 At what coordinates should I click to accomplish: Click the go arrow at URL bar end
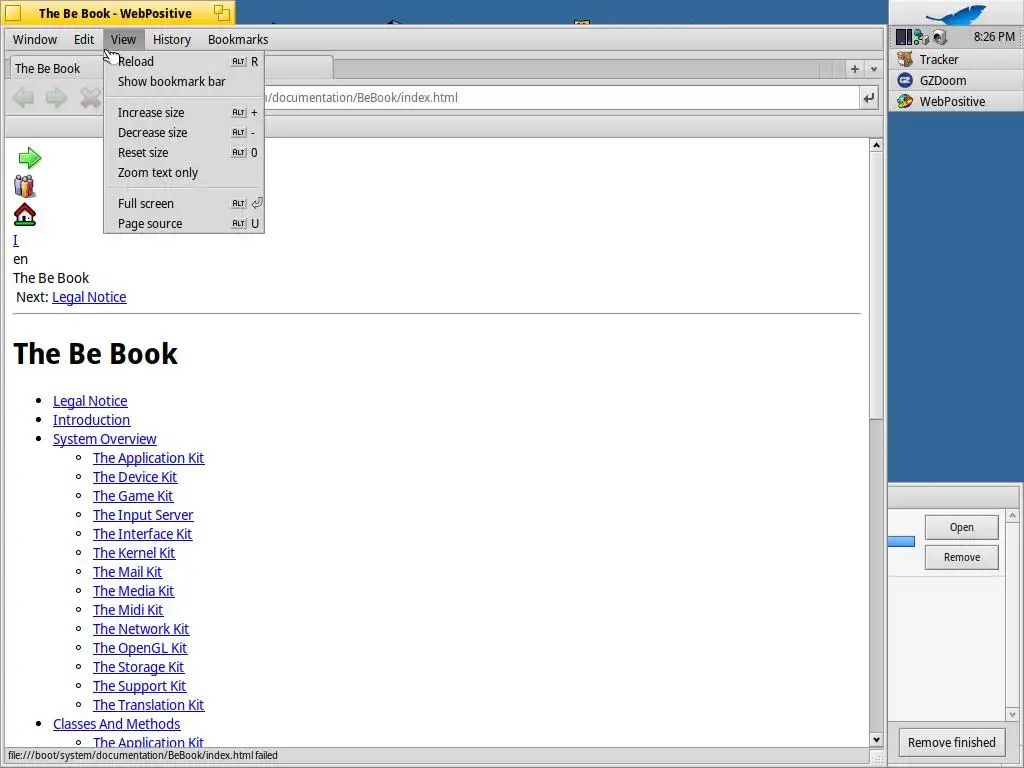(x=869, y=98)
